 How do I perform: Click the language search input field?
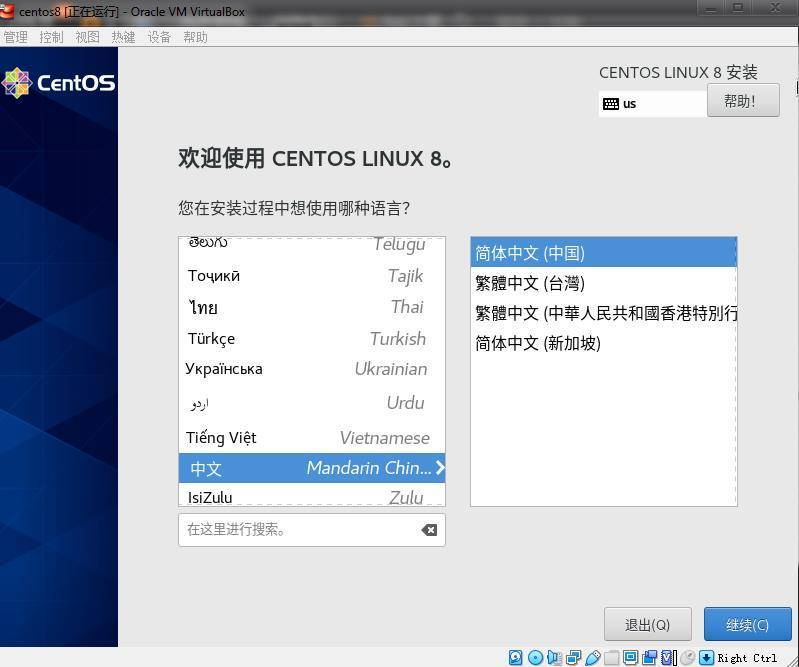click(x=312, y=530)
